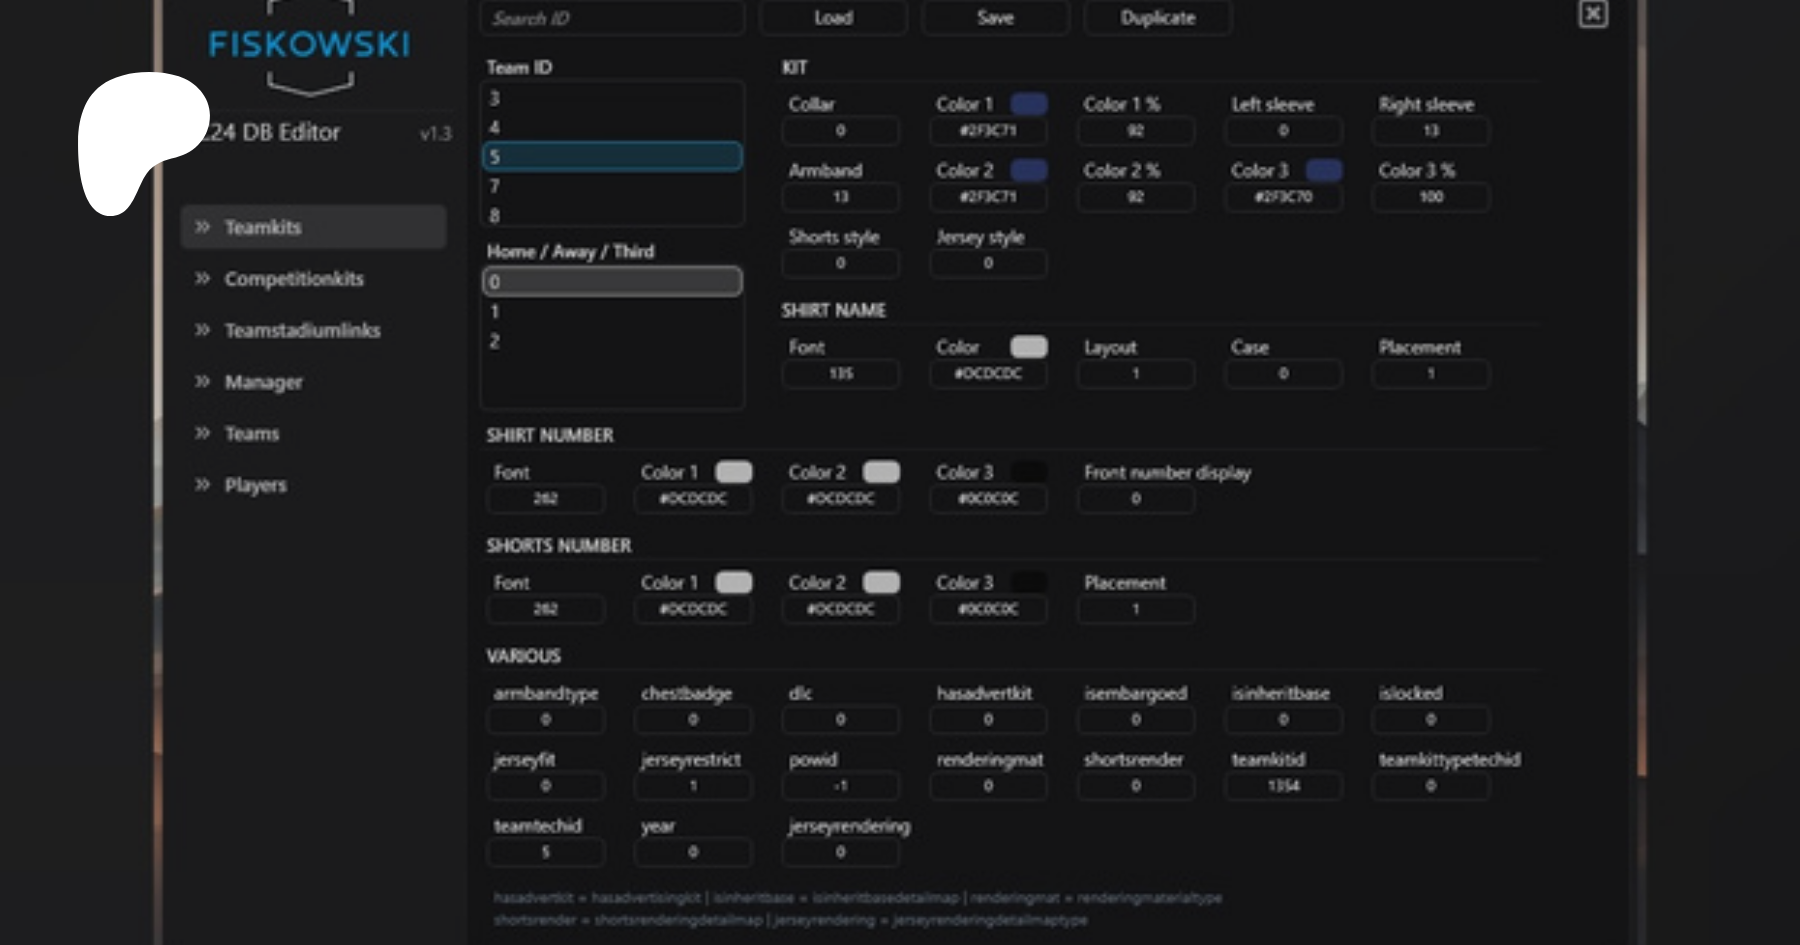Close the editor with the X icon

pyautogui.click(x=1593, y=14)
